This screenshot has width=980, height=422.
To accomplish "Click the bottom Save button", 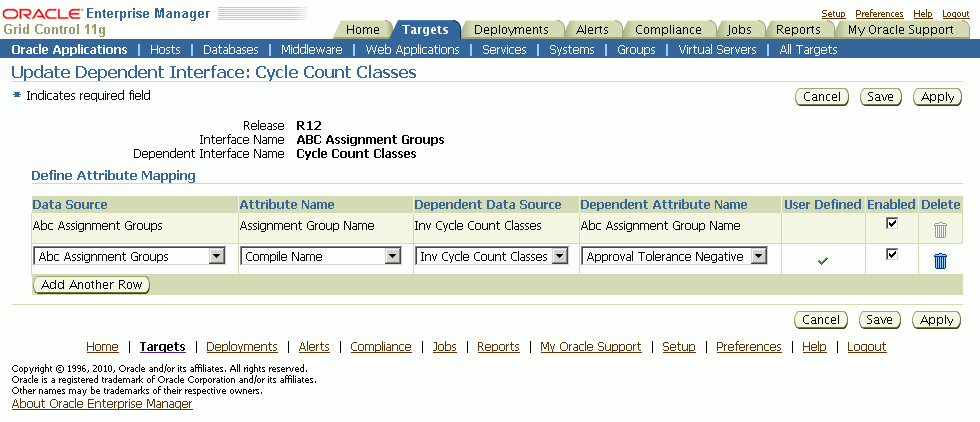I will pyautogui.click(x=879, y=320).
